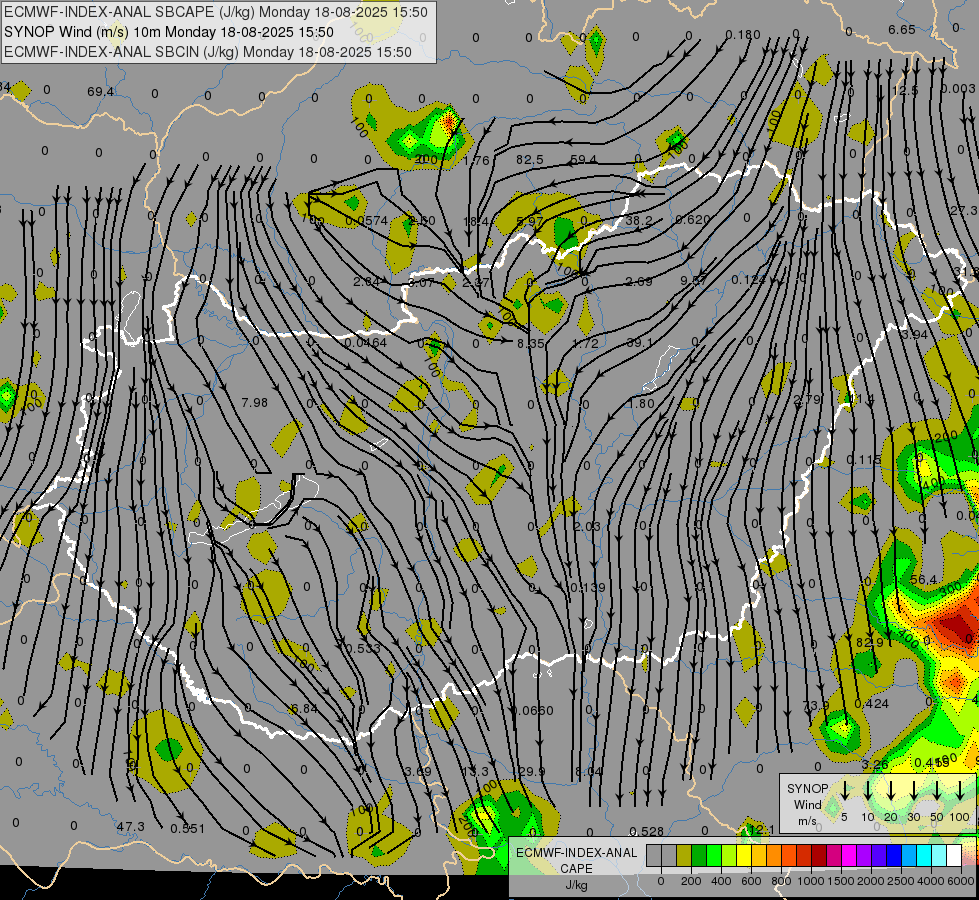Click the 0.533 value on the map
The image size is (979, 900).
coord(363,648)
